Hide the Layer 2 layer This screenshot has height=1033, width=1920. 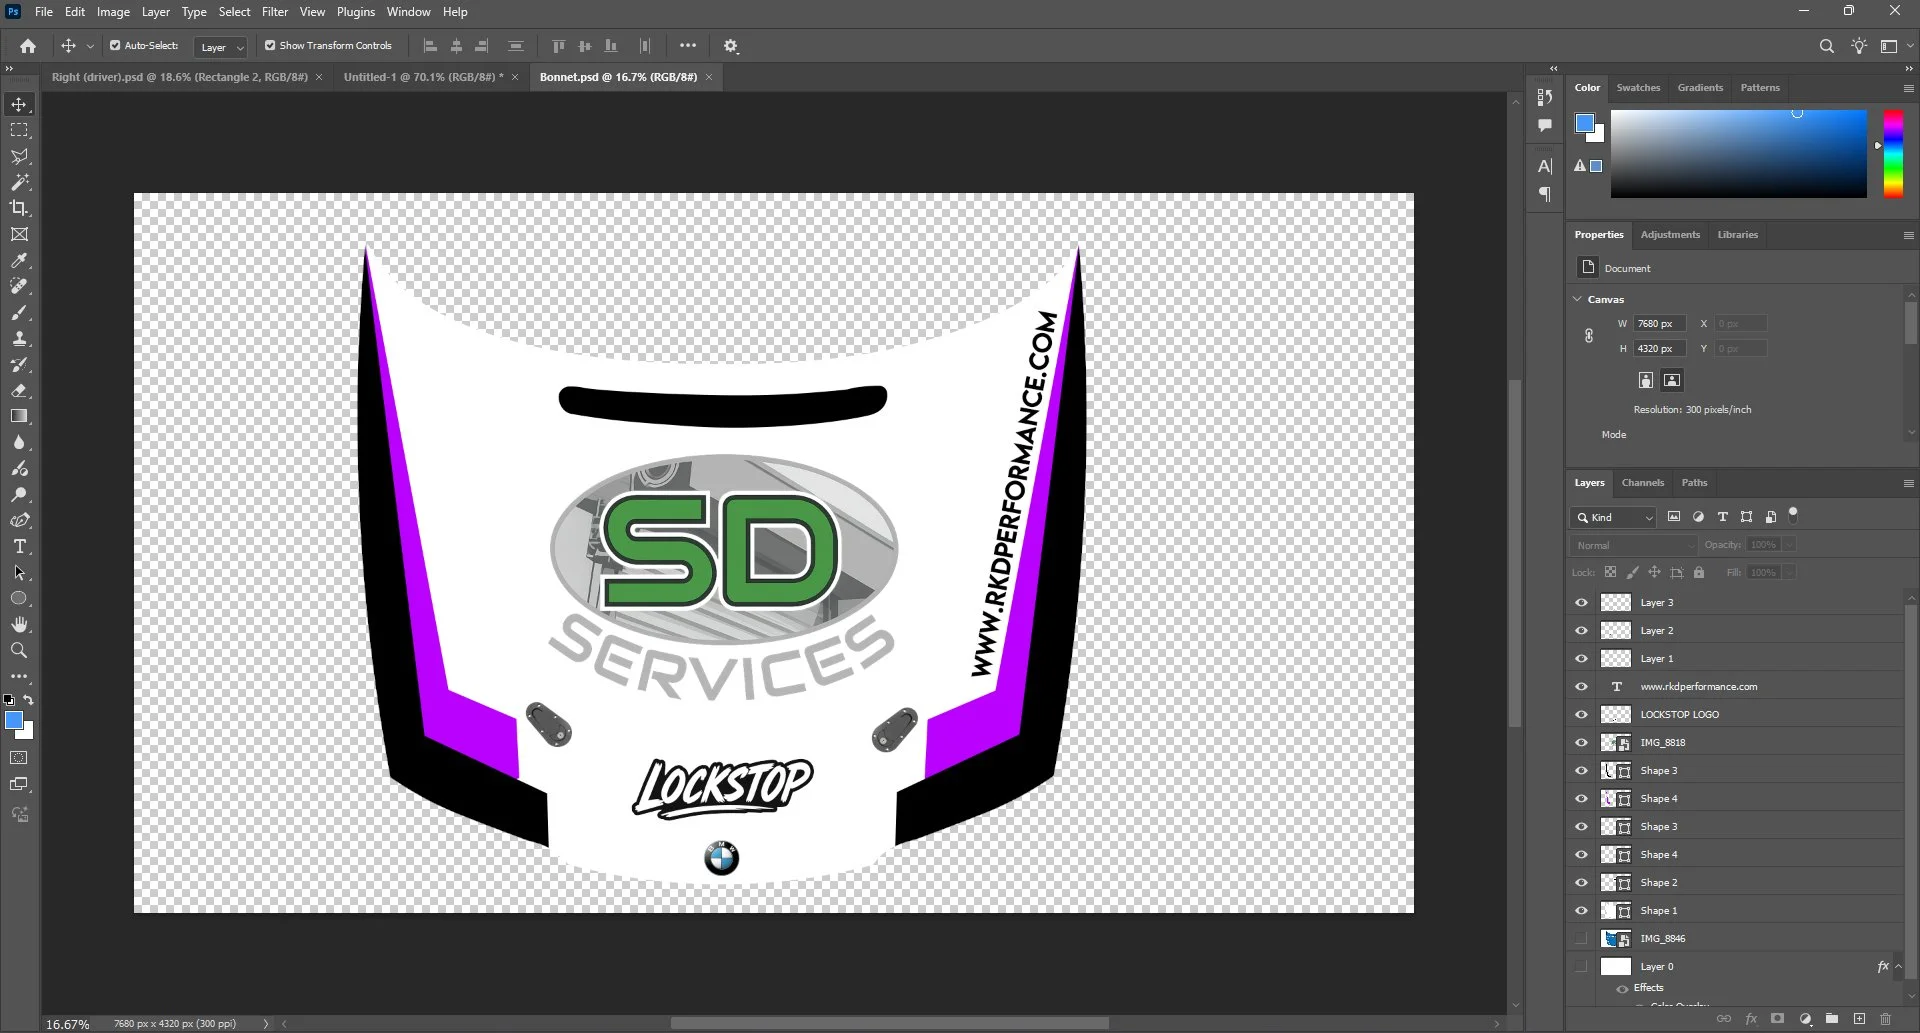pyautogui.click(x=1581, y=631)
